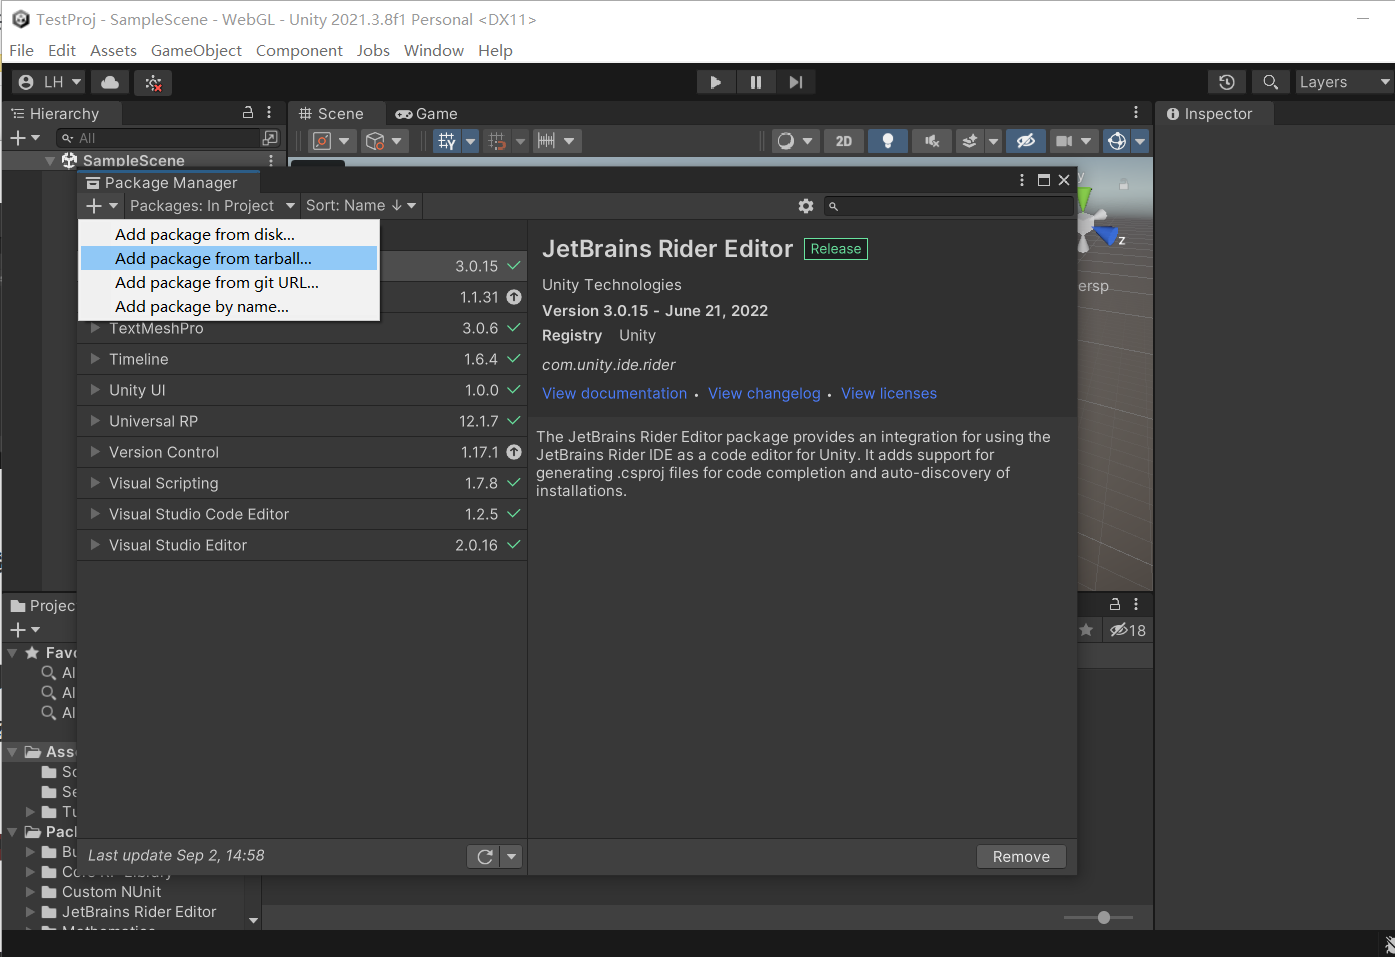Toggle scene lighting bulb icon

pos(887,141)
